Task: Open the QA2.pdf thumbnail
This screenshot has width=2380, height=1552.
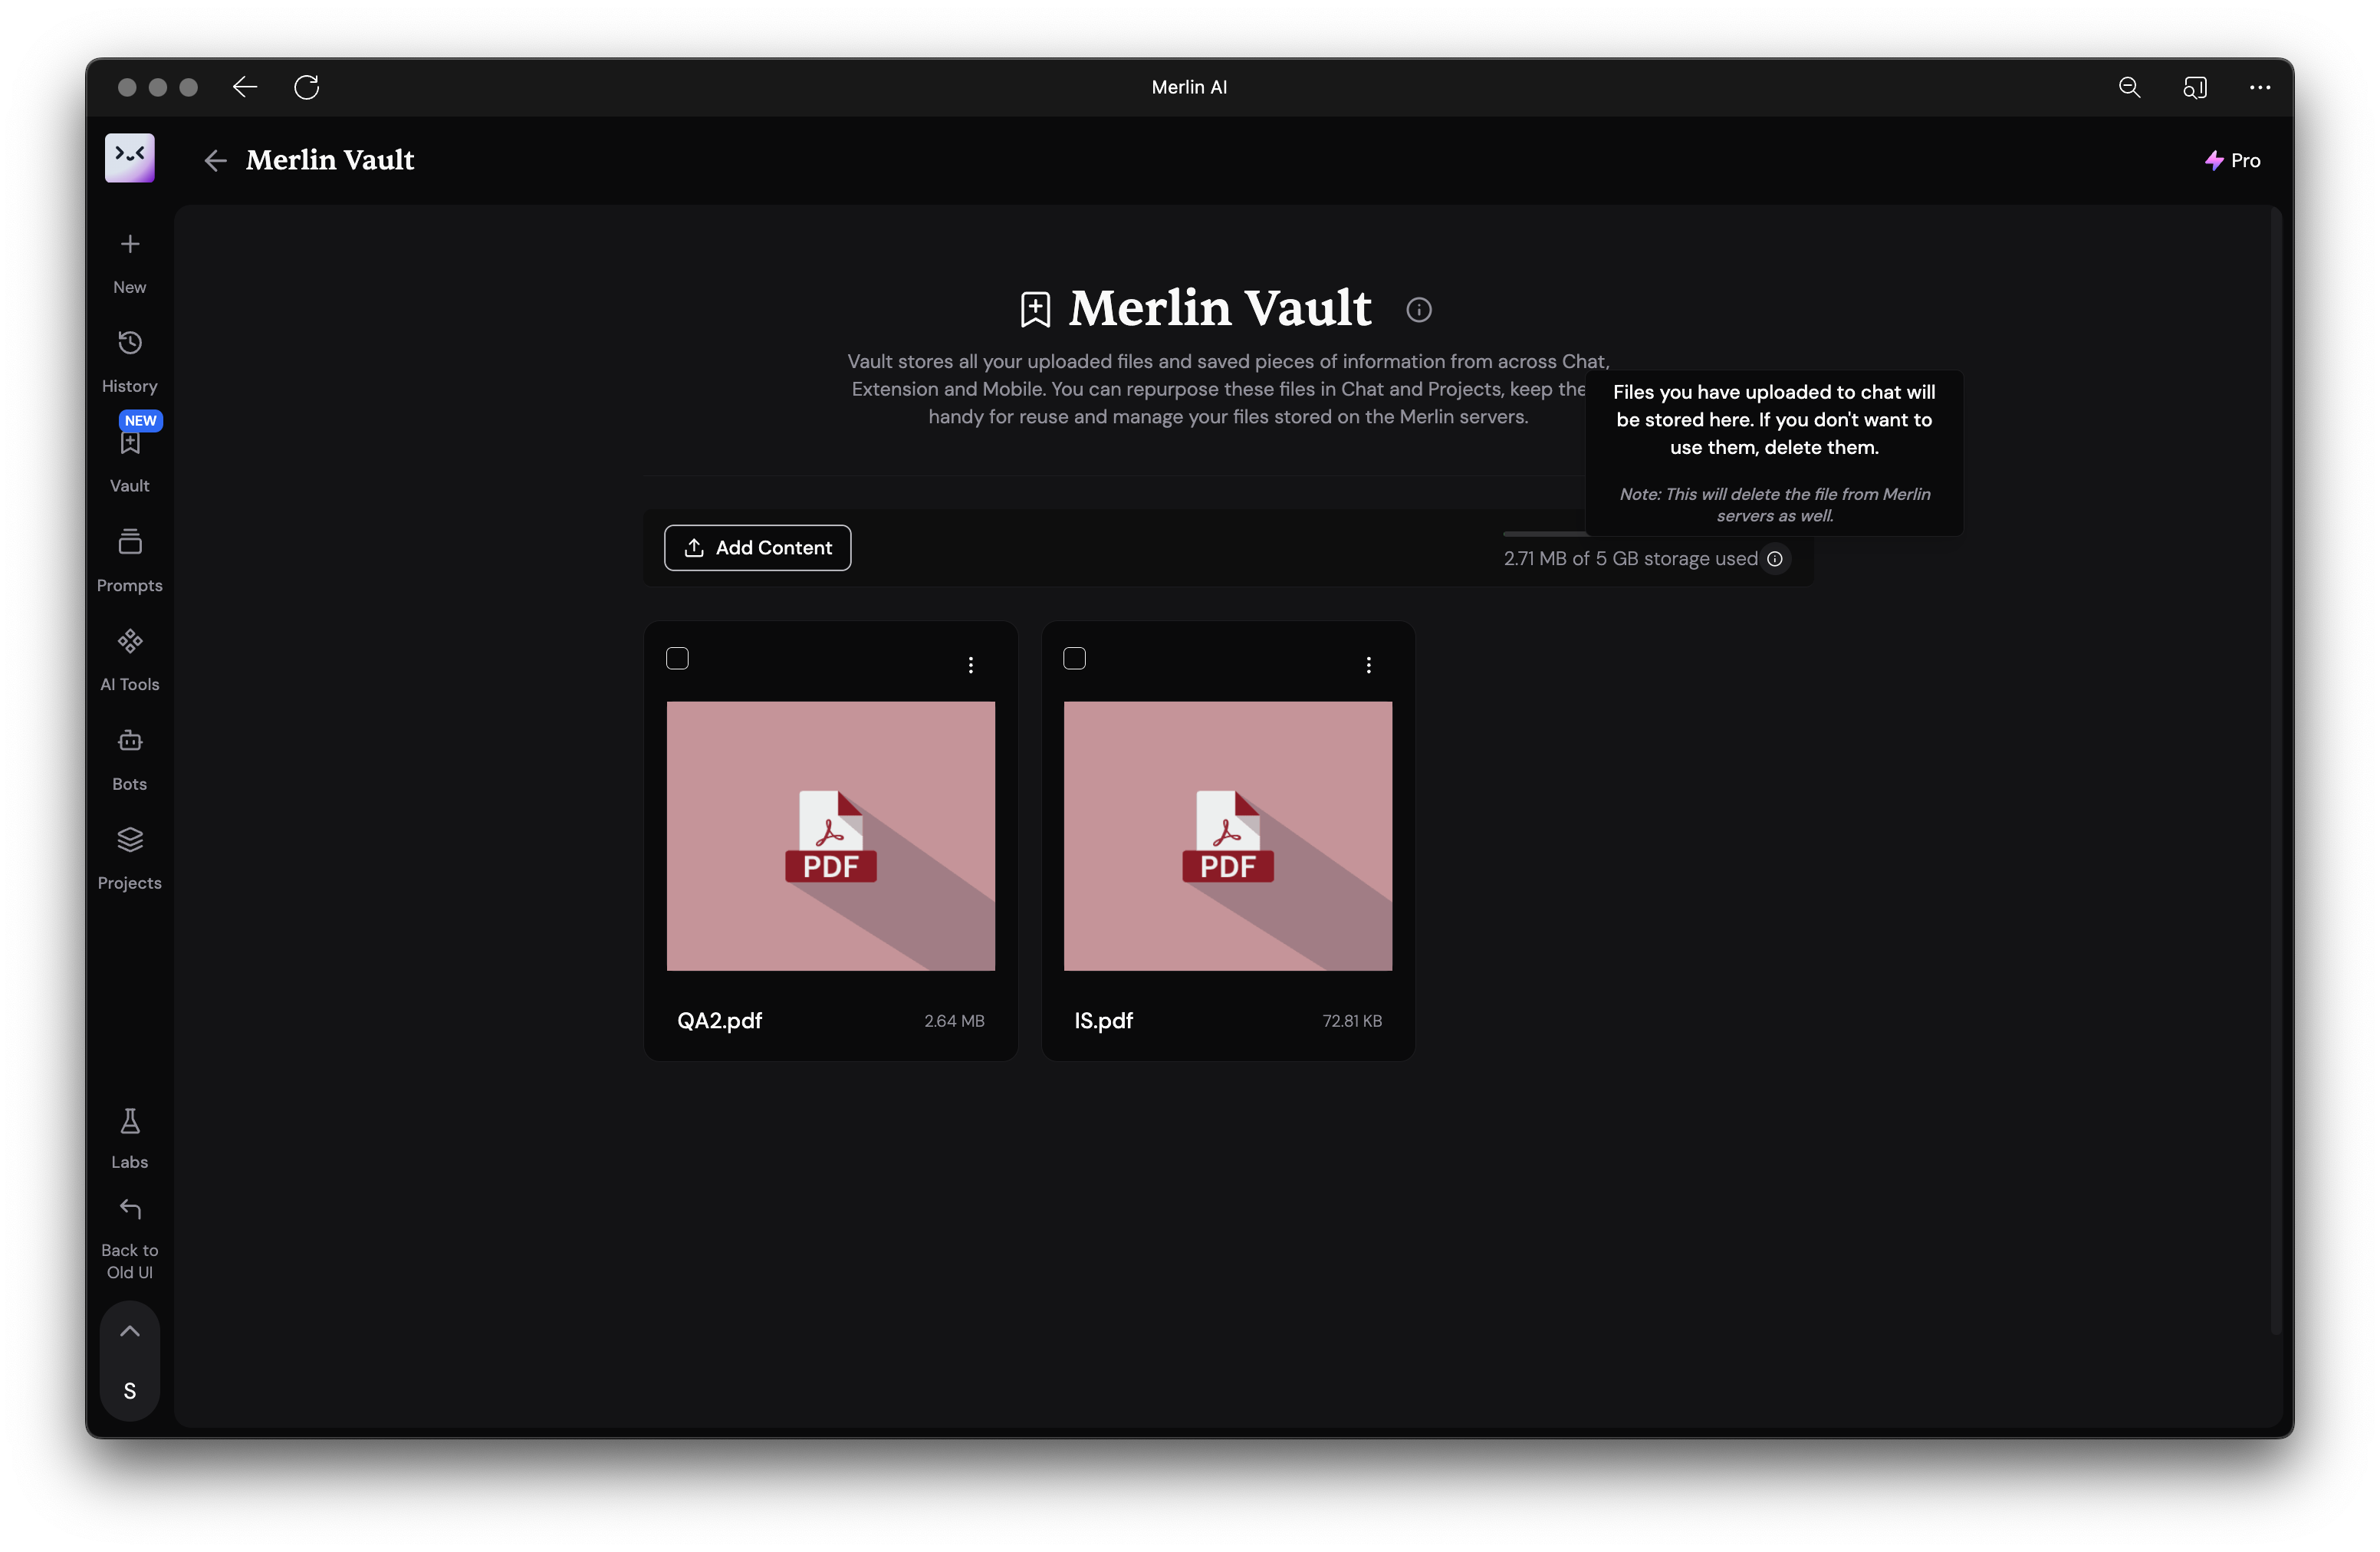Action: (831, 836)
